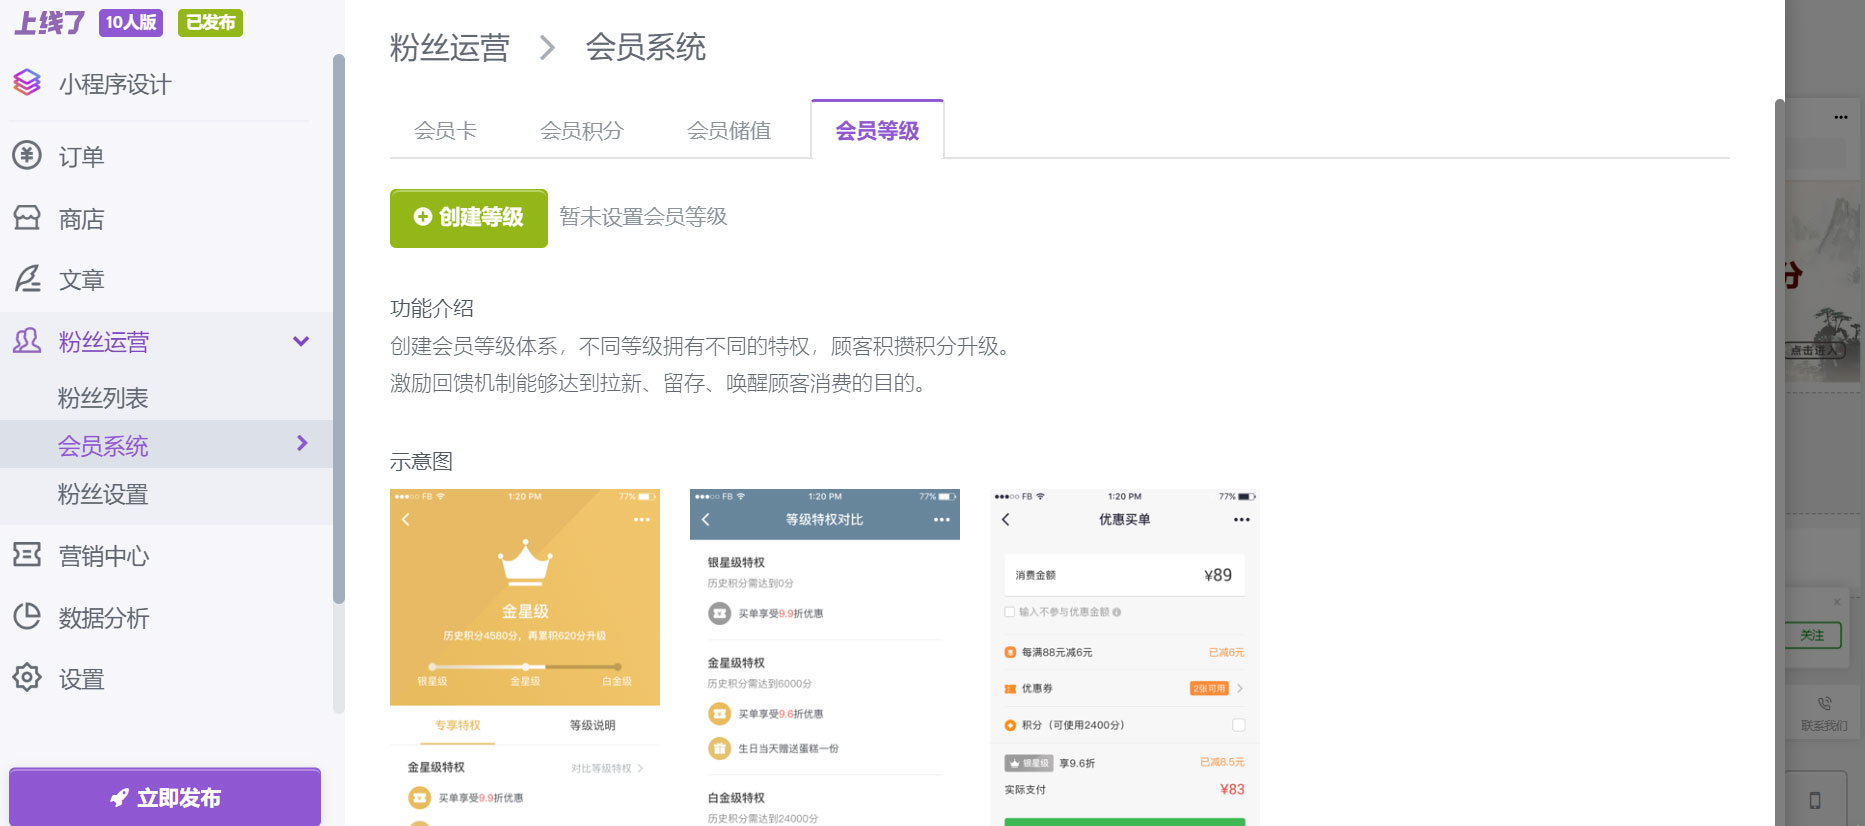1865x826 pixels.
Task: Click the three-dot menu in preview panel
Action: click(x=1841, y=117)
